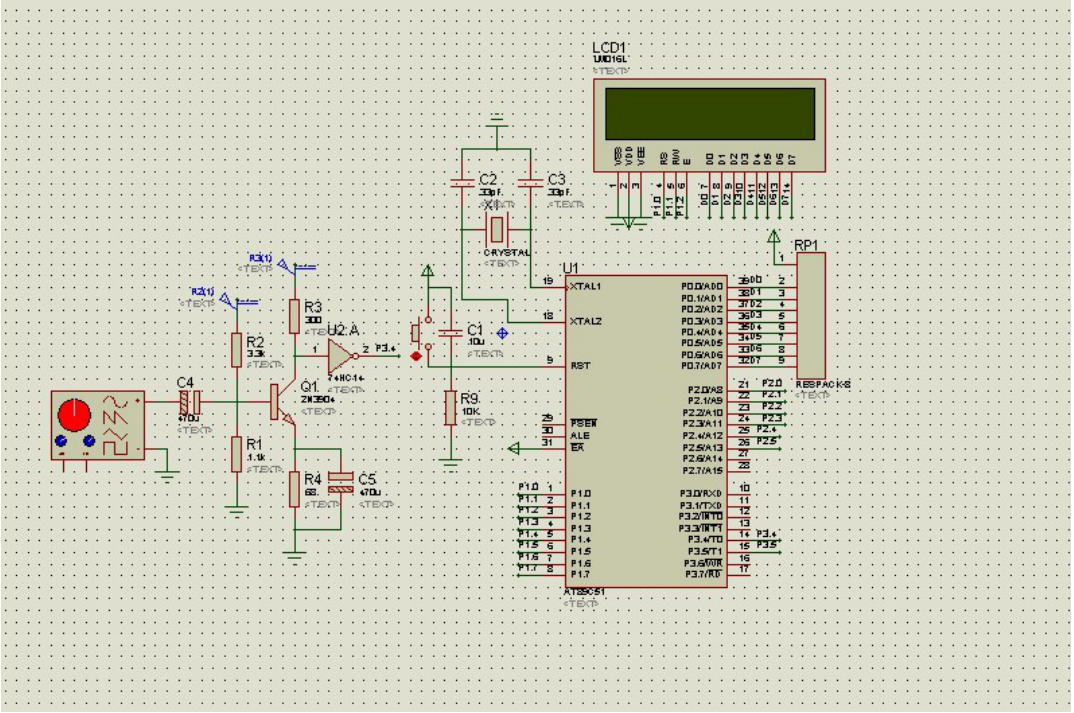The image size is (1074, 713).
Task: Click the P2.0 terminal label at pin 21
Action: click(x=771, y=384)
